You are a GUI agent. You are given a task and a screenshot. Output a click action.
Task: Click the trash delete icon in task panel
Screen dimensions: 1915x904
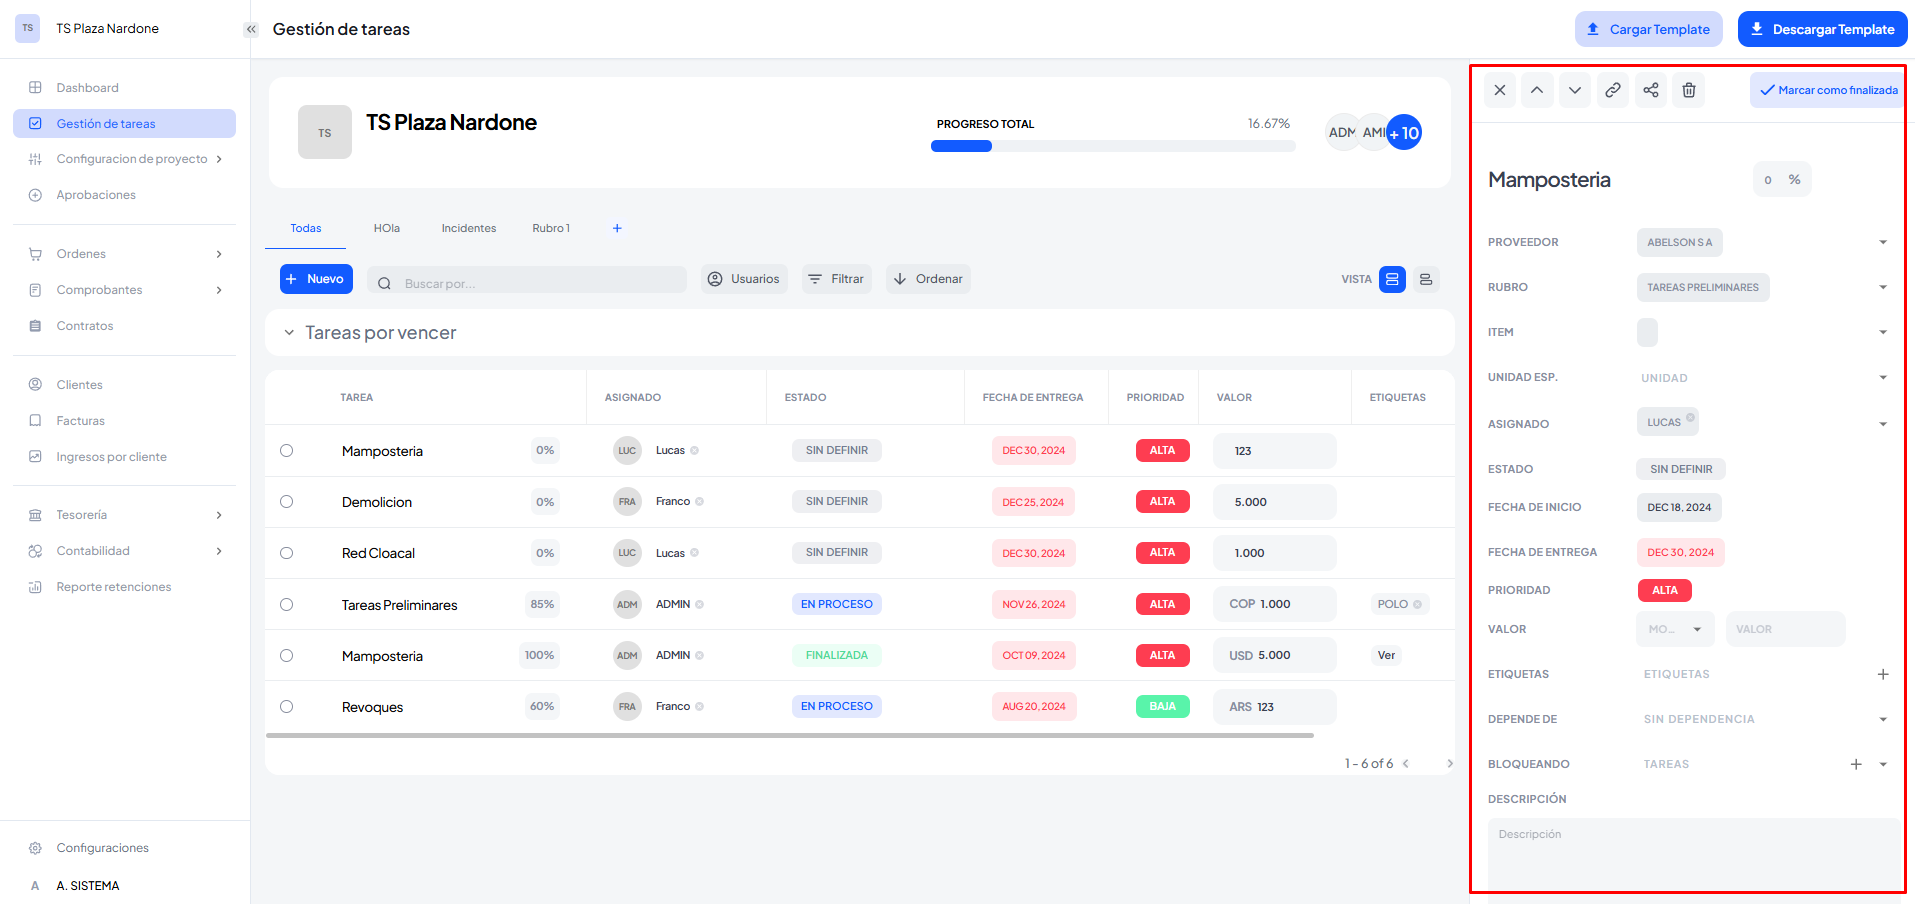pyautogui.click(x=1688, y=90)
